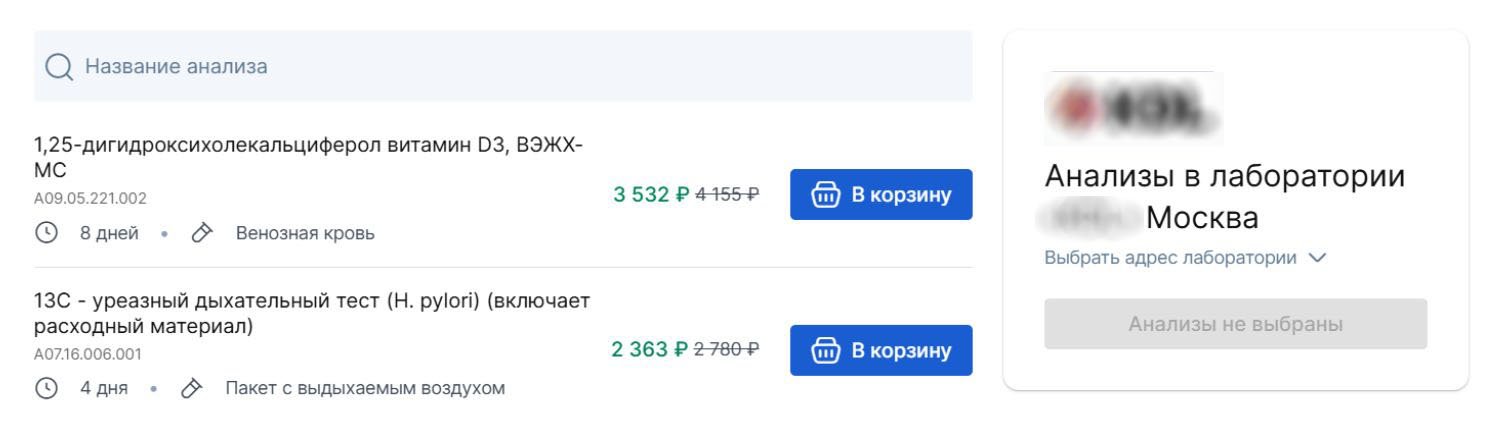This screenshot has width=1487, height=431.
Task: Click the crossed-out price 2 780 ₽
Action: point(726,350)
